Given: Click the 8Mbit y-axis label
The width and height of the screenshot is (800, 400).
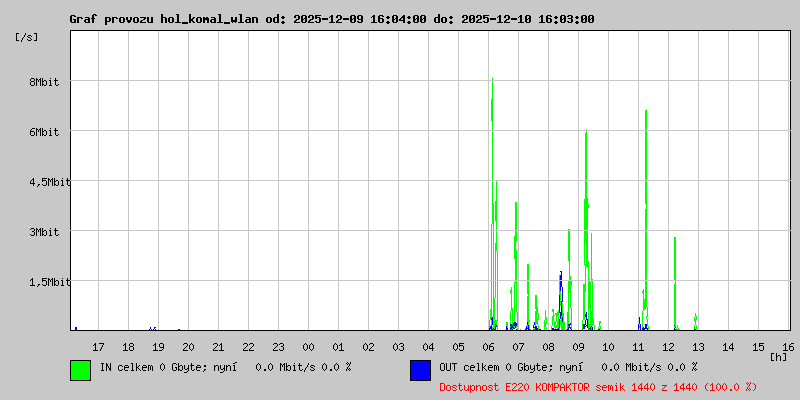Looking at the screenshot, I should pyautogui.click(x=44, y=82).
